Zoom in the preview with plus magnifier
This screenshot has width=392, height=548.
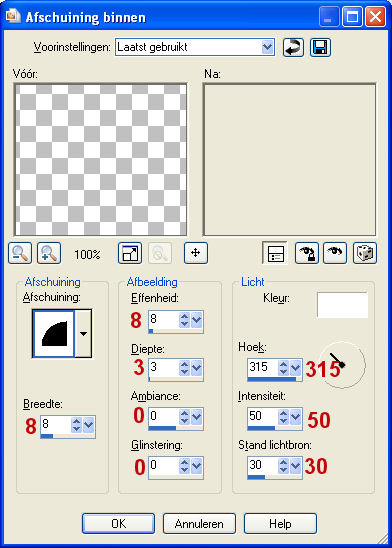[49, 253]
